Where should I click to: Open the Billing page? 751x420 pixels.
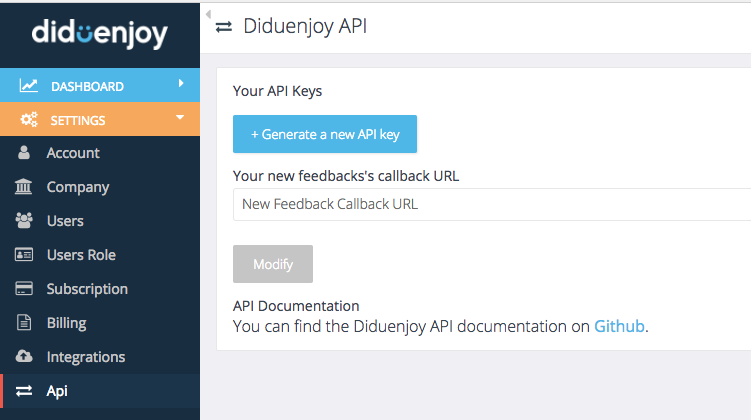click(100, 323)
